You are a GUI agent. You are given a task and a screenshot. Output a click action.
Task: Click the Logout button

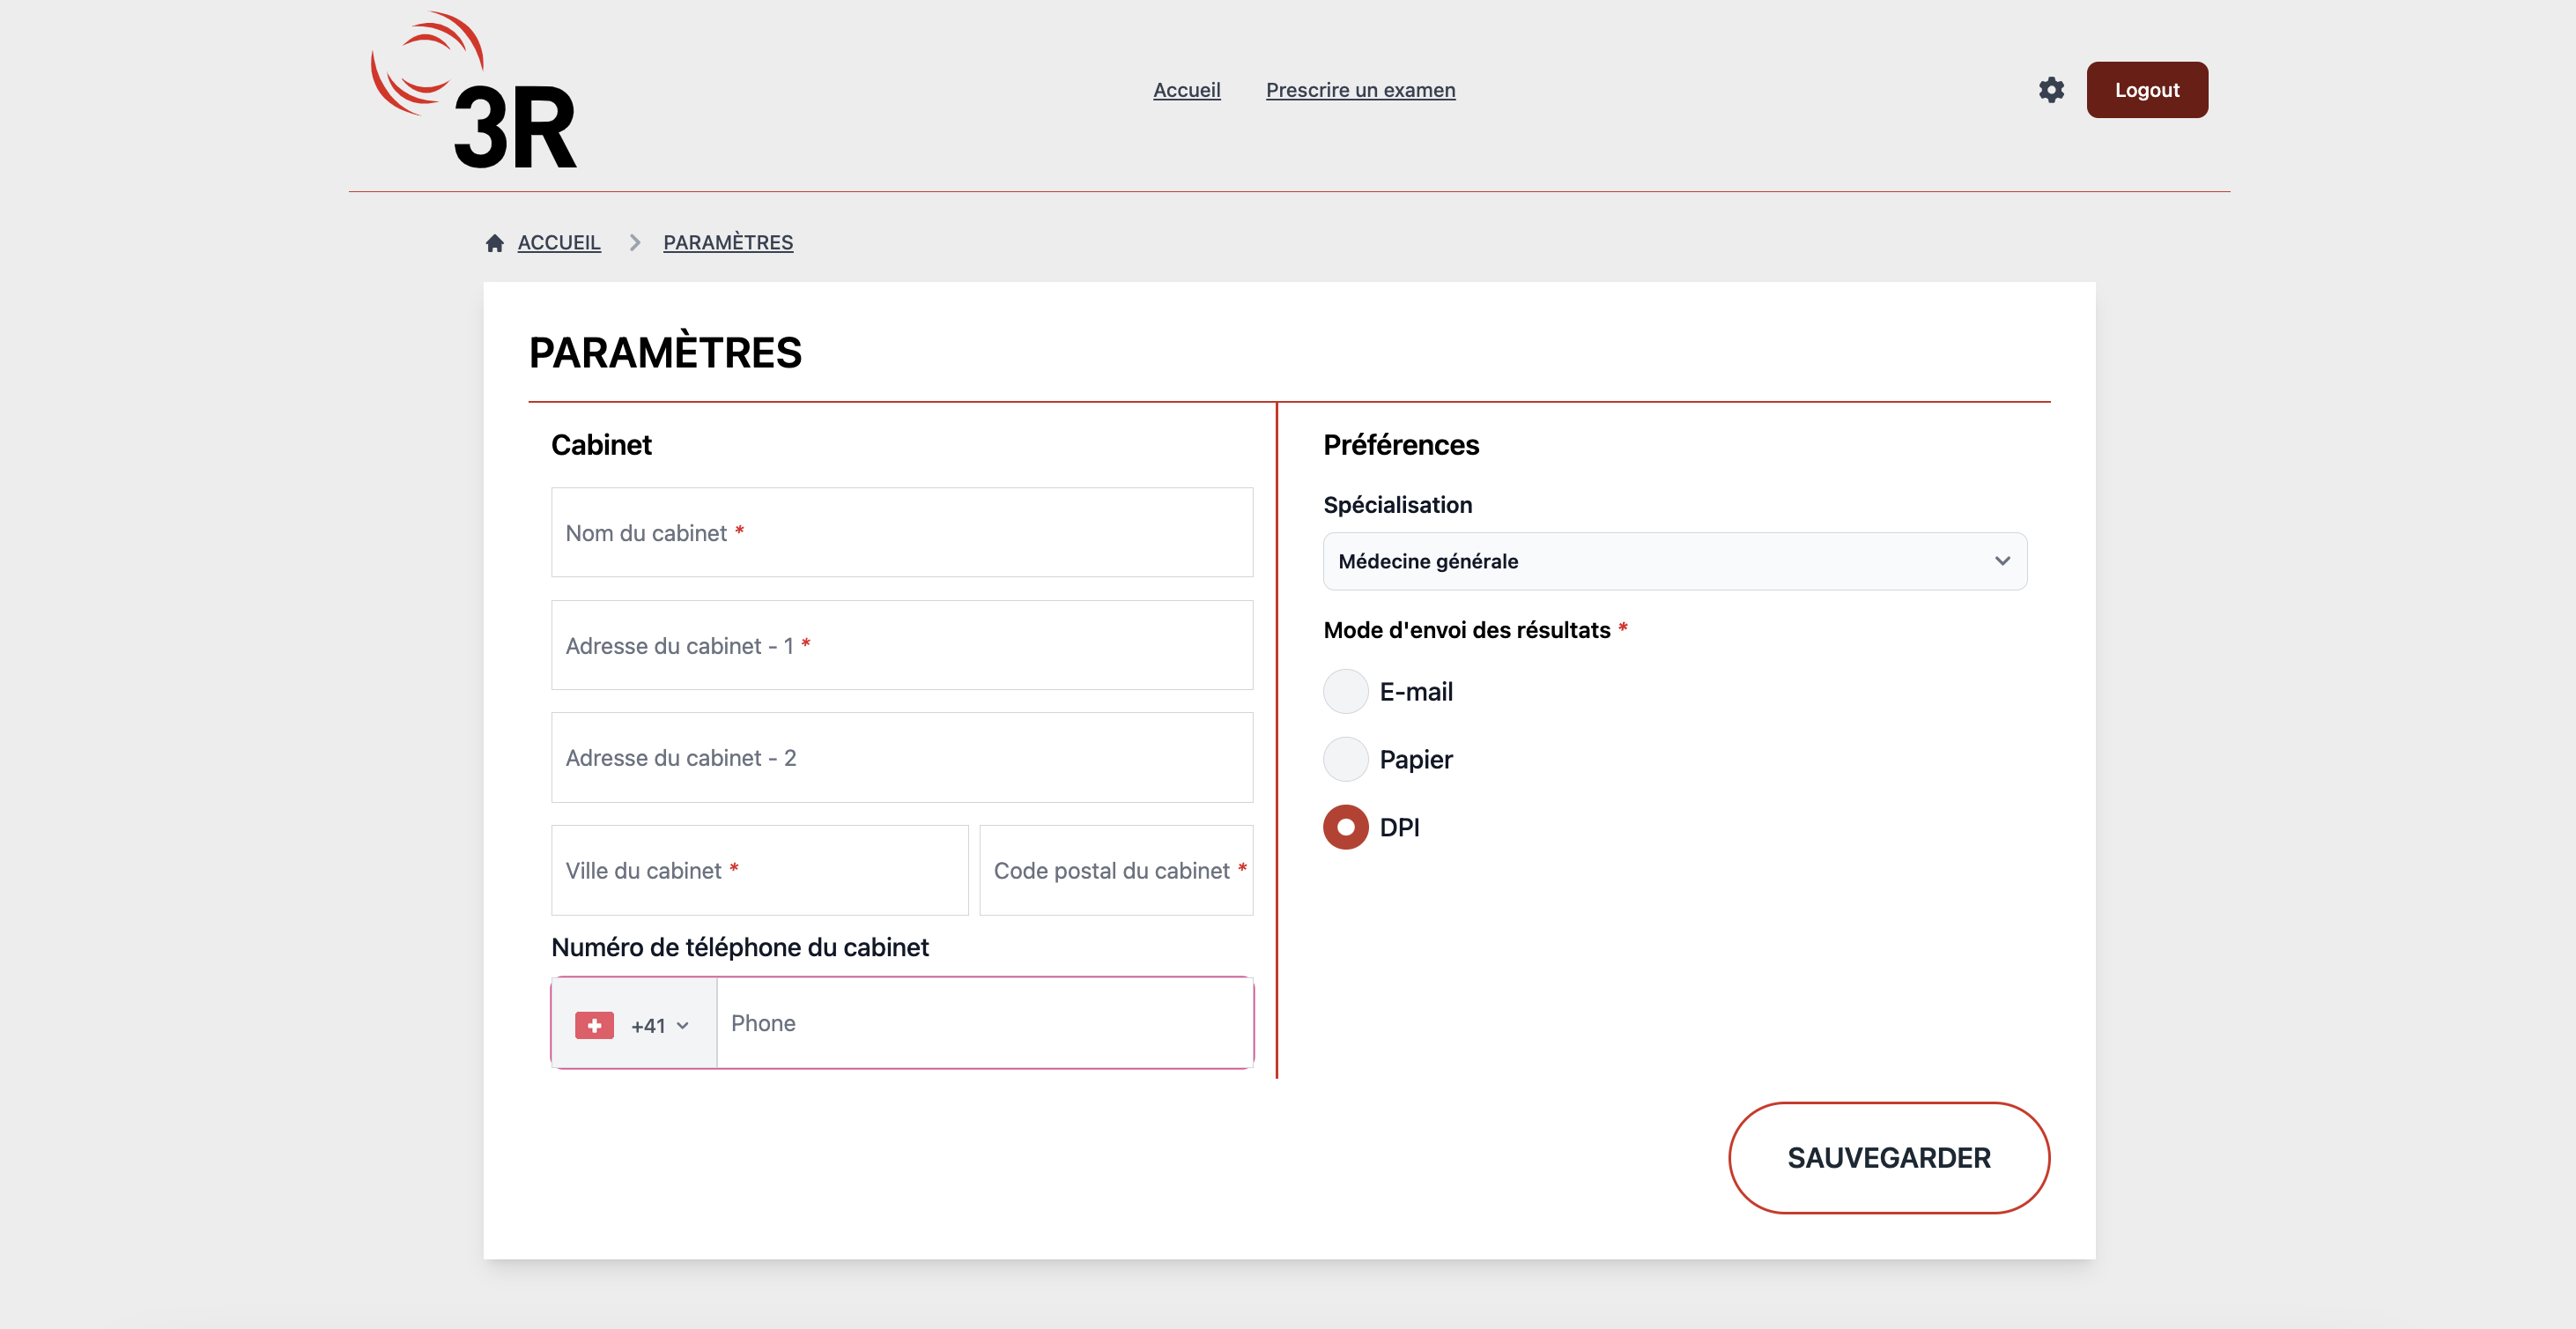pos(2146,90)
